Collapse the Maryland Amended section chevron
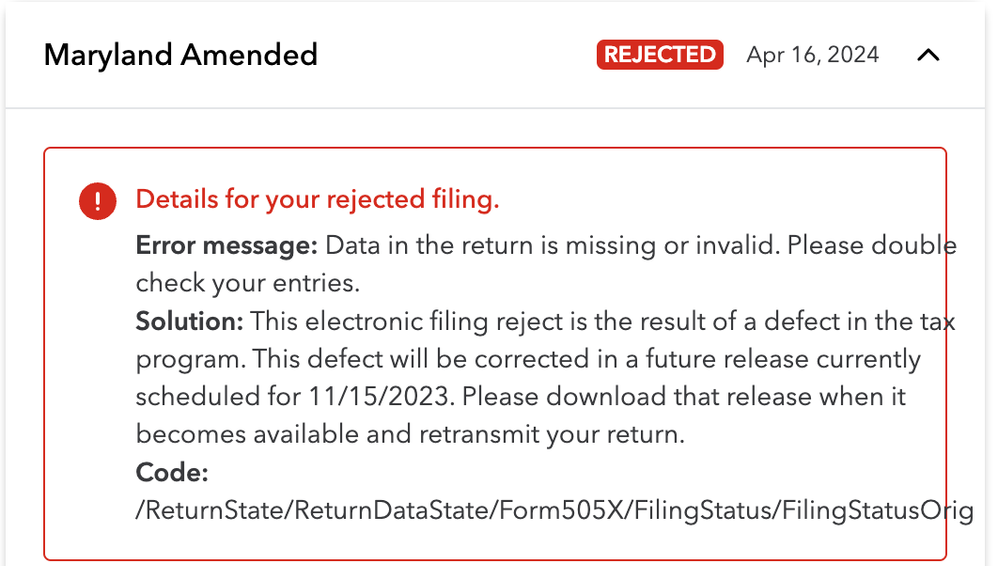This screenshot has height=566, width=998. [928, 55]
